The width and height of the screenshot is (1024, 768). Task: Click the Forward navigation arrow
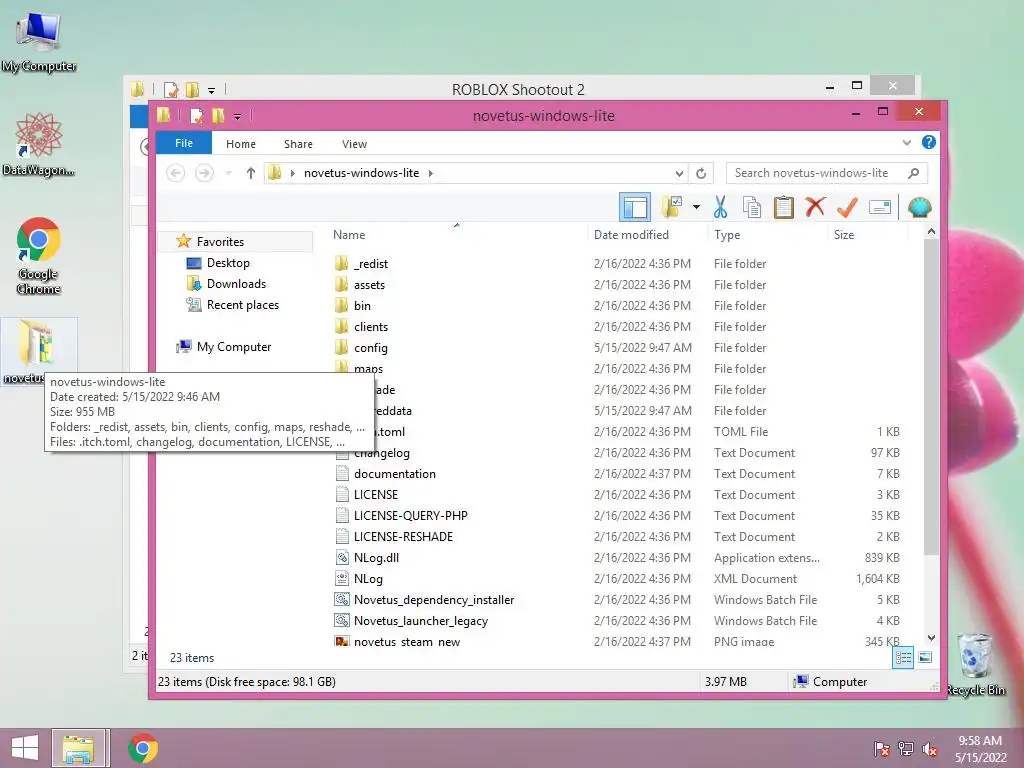(x=204, y=173)
